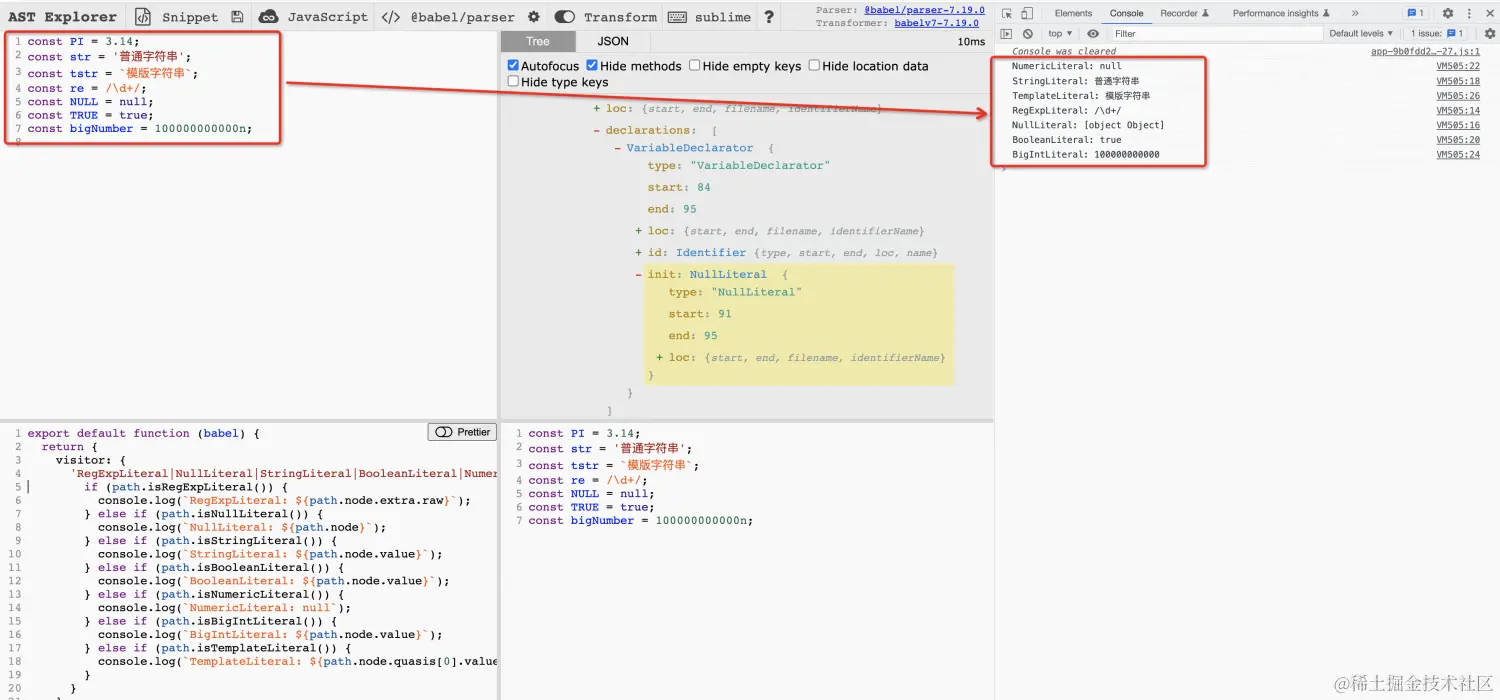The image size is (1500, 700).
Task: Open the top context dropdown
Action: [x=1060, y=33]
